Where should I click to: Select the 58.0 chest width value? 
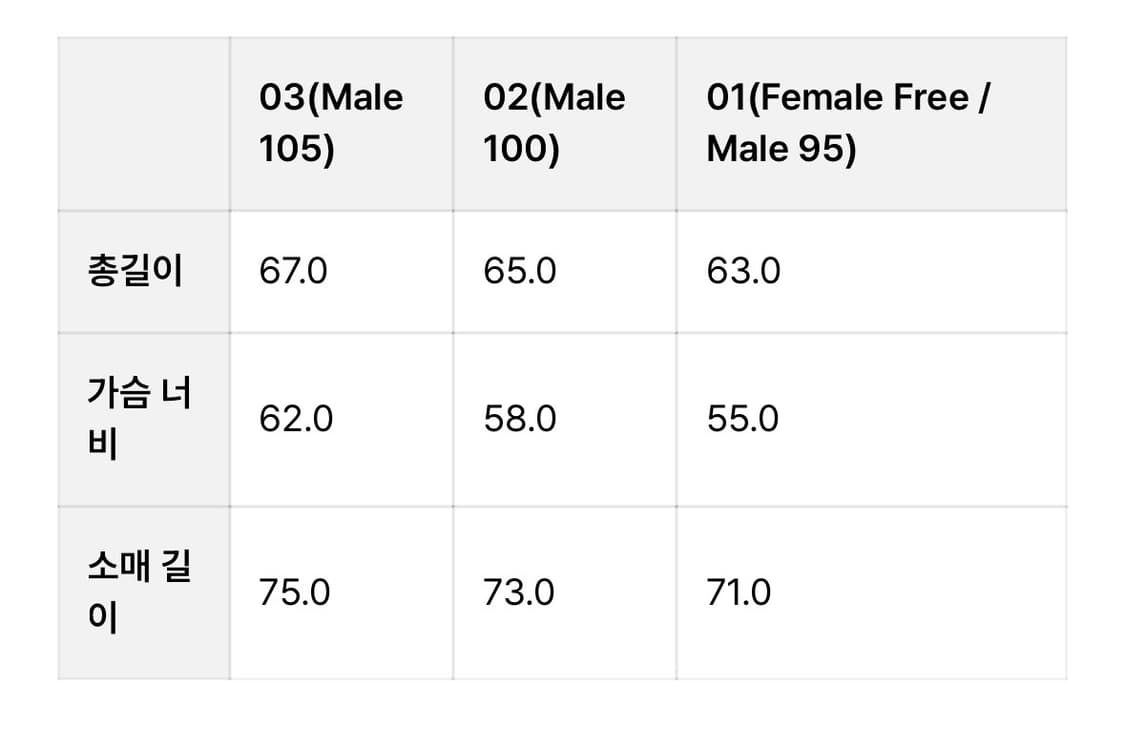pos(520,419)
